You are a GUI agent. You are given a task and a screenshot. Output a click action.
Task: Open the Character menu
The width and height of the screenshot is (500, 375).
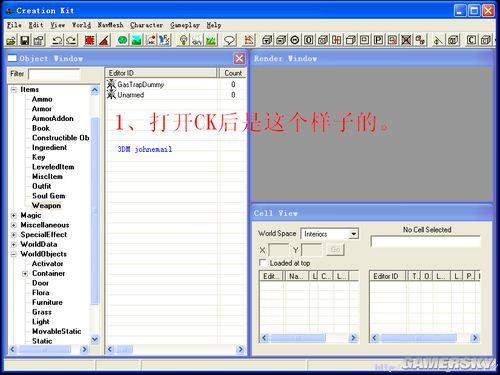[146, 25]
